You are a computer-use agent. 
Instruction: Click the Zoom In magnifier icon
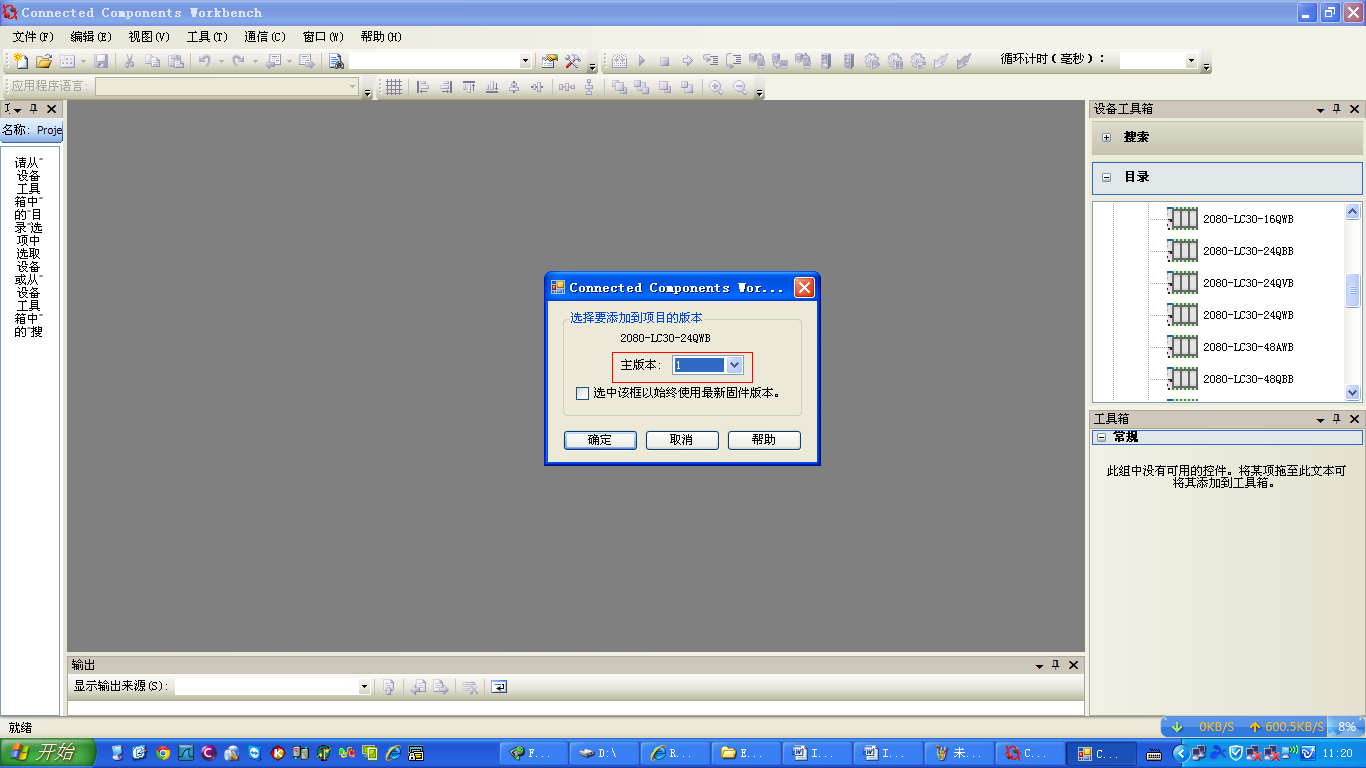(716, 87)
